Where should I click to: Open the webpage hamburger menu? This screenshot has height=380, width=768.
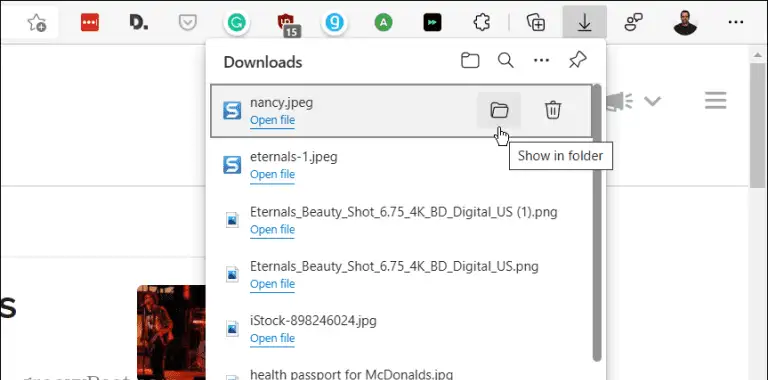tap(716, 101)
